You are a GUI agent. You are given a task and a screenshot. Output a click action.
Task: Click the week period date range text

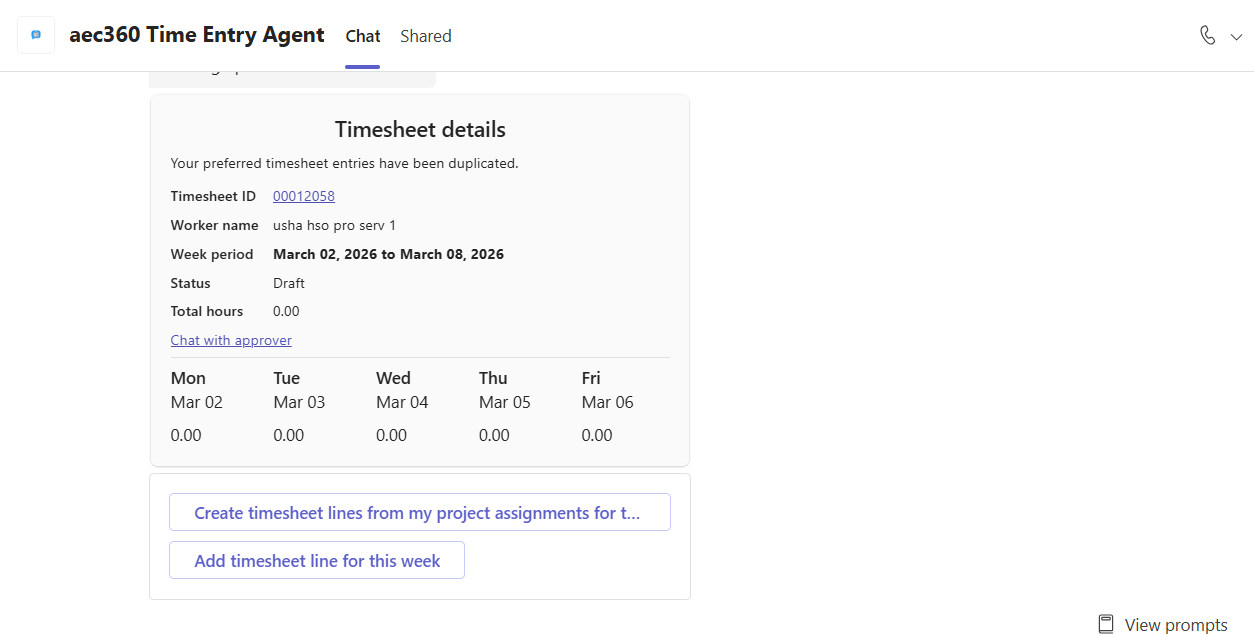[x=388, y=254]
